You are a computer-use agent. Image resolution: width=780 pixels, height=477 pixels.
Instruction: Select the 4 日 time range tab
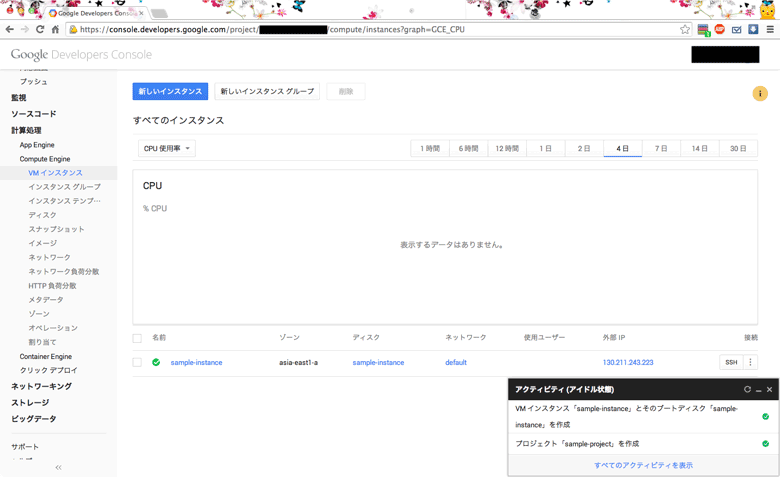622,148
